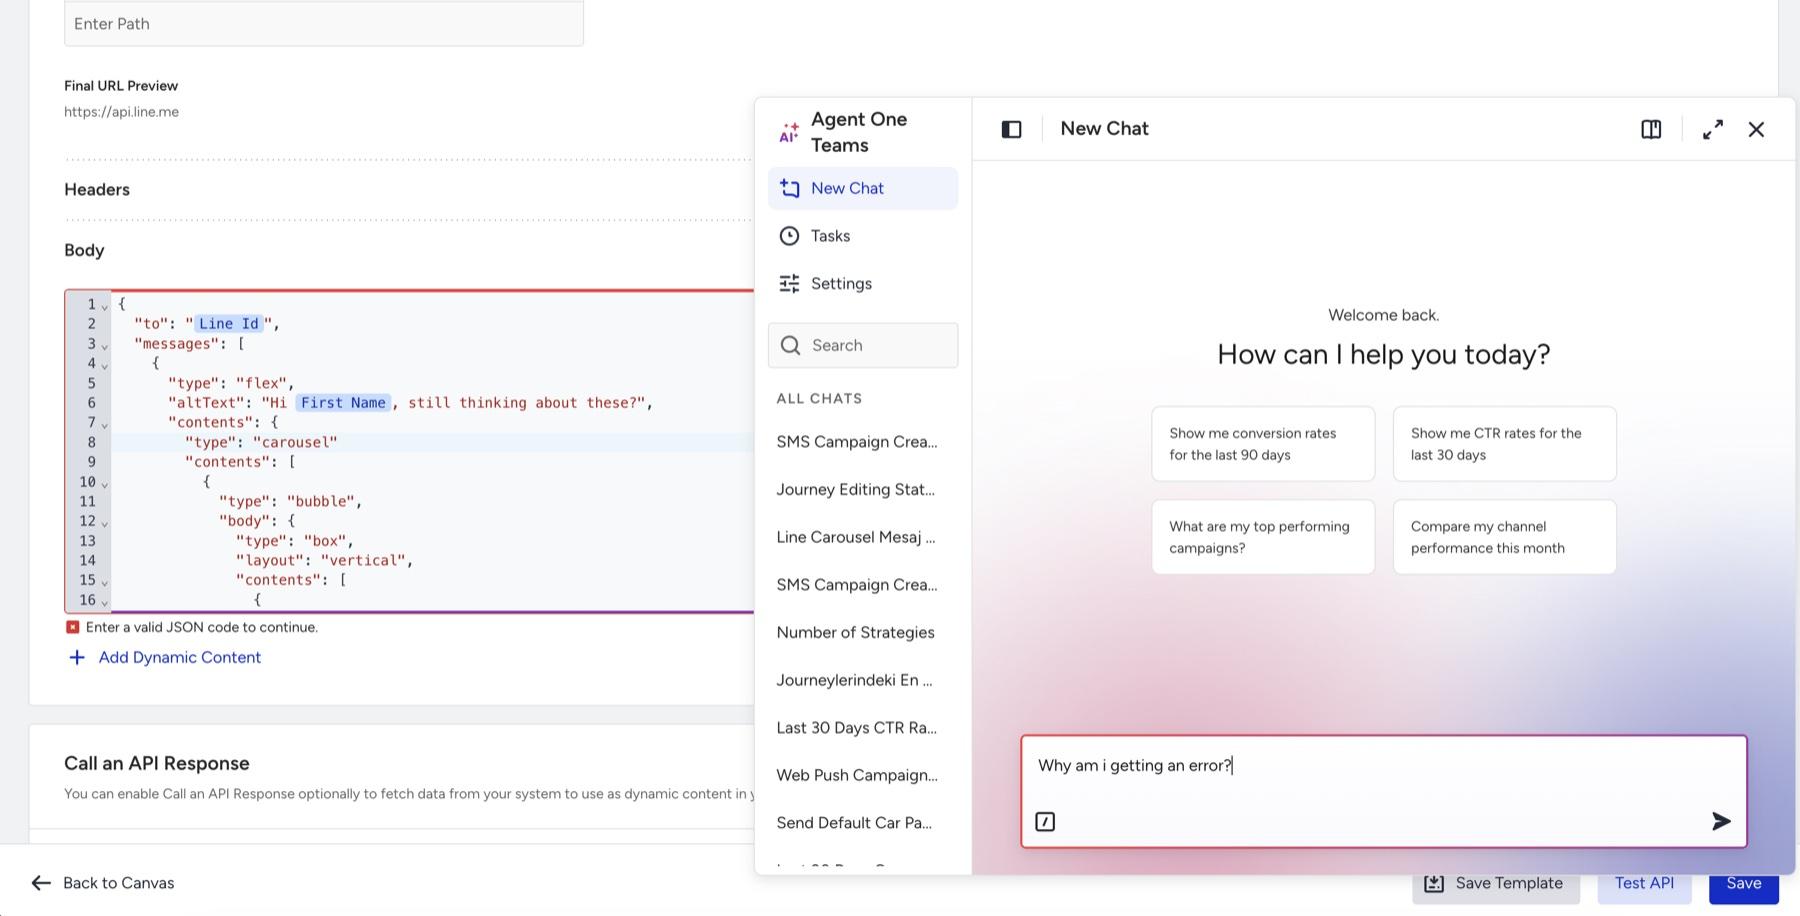The height and width of the screenshot is (916, 1800).
Task: Collapse code fold arrow on line 3
Action: (104, 346)
